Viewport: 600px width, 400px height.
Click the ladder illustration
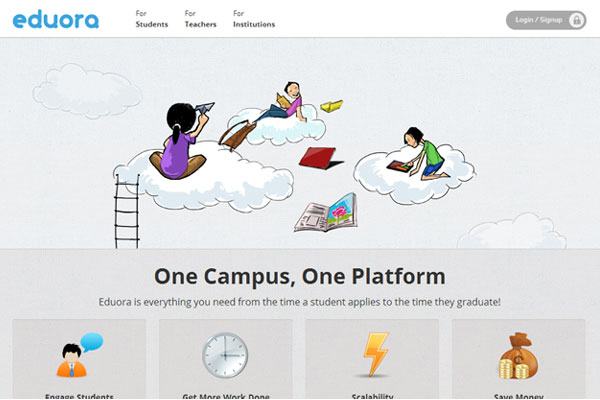pos(127,211)
